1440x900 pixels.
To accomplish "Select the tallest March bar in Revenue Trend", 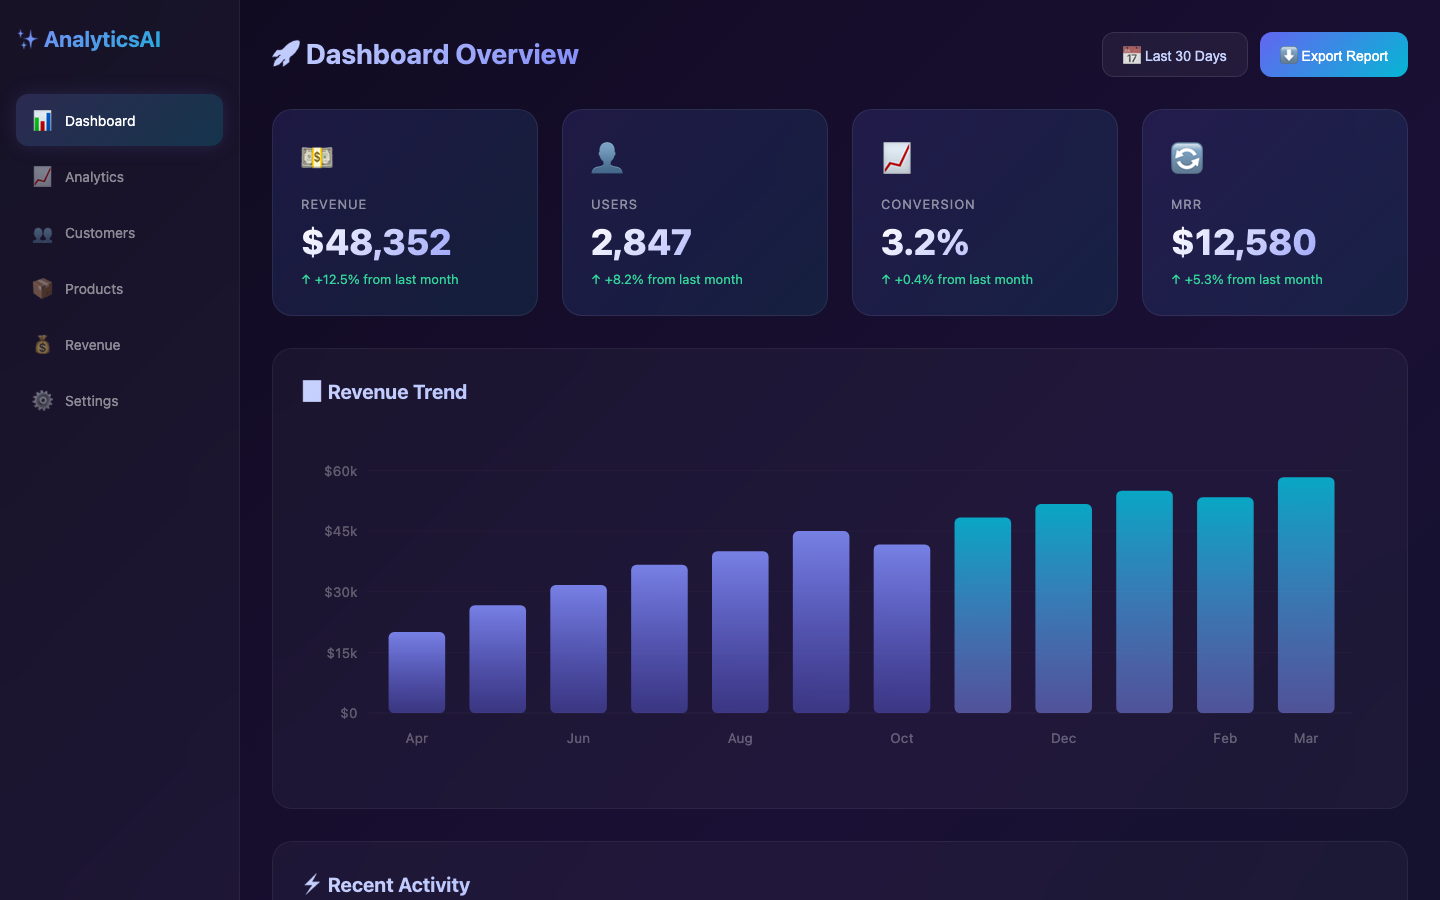I will click(1306, 595).
